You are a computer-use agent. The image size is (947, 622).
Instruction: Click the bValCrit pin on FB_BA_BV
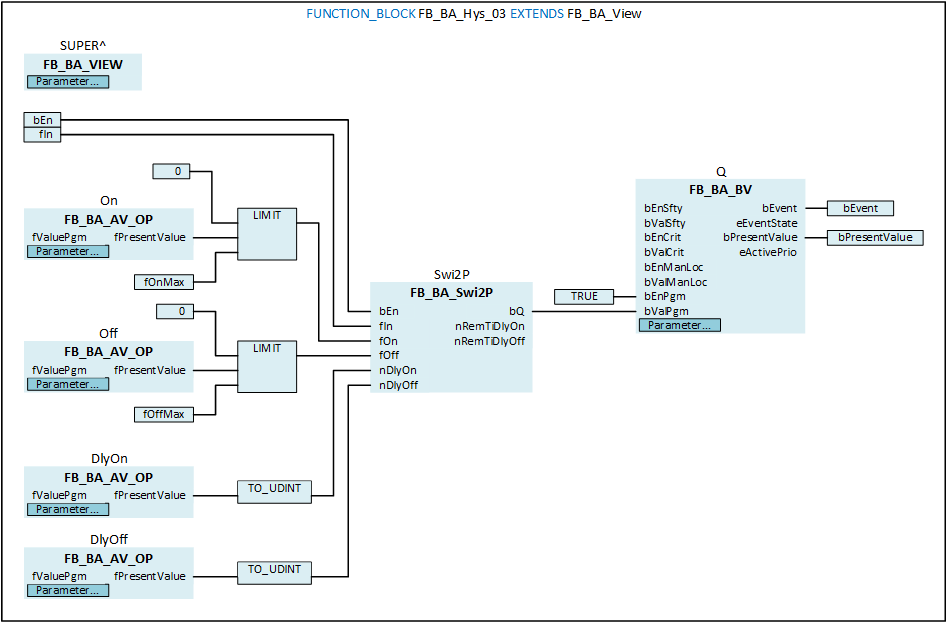(664, 252)
